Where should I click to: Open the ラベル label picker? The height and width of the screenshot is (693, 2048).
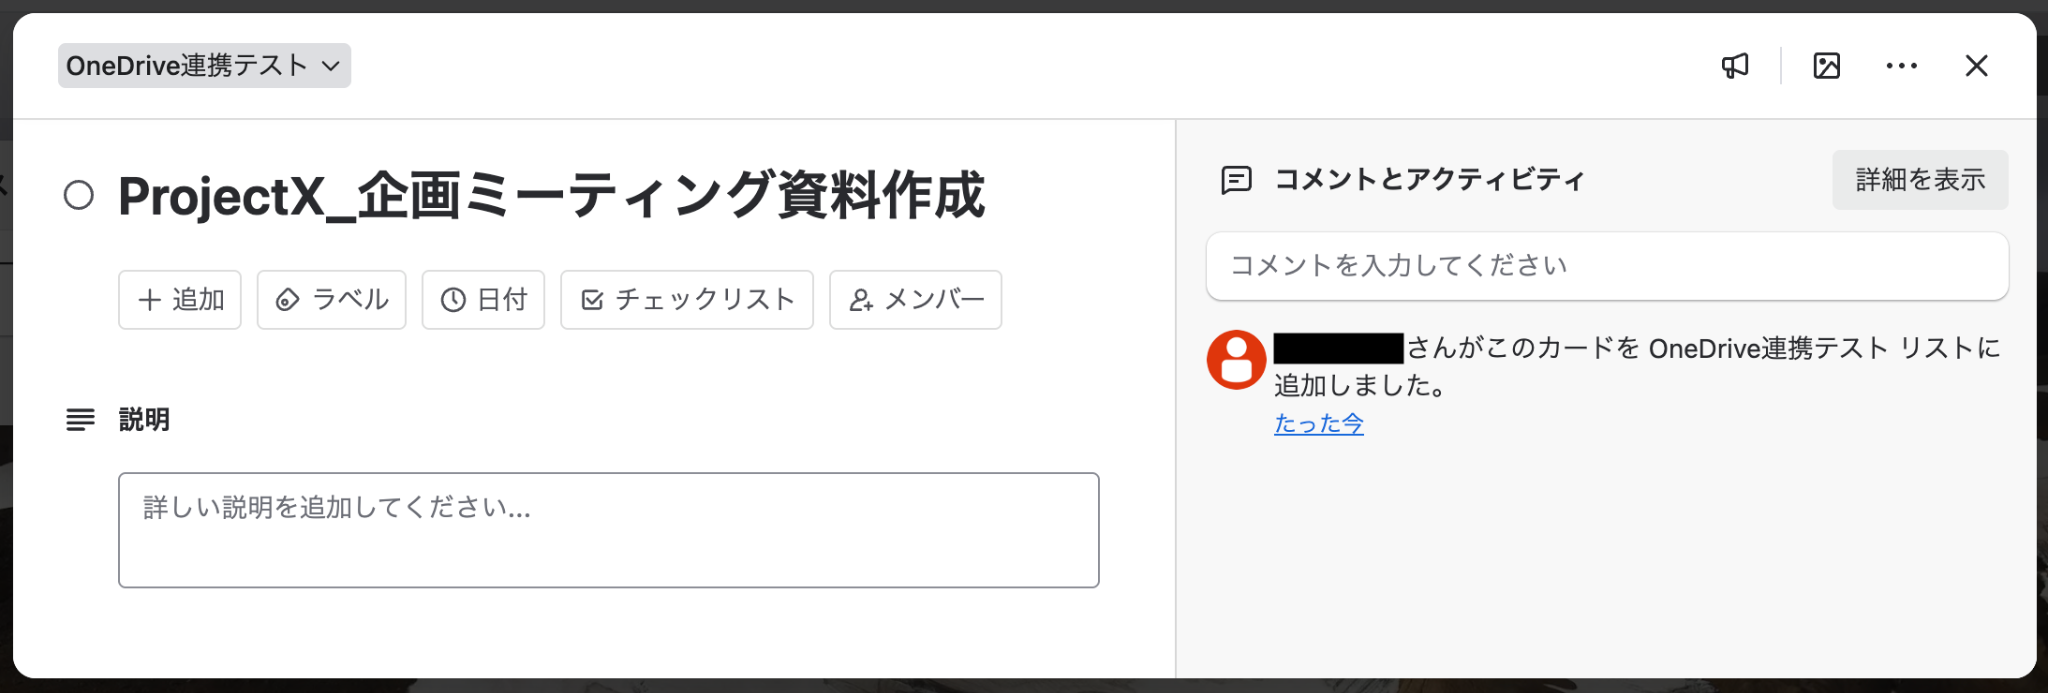(331, 300)
